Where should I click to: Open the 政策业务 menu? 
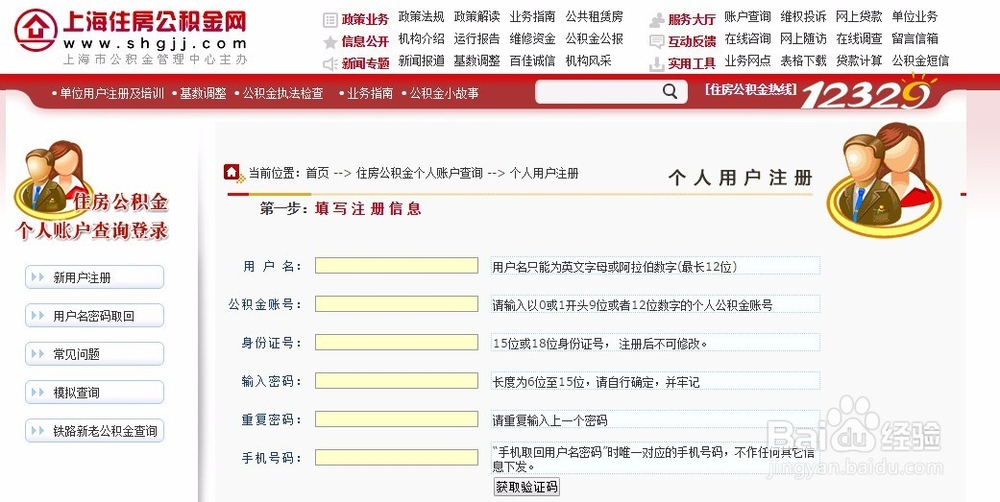tap(365, 20)
